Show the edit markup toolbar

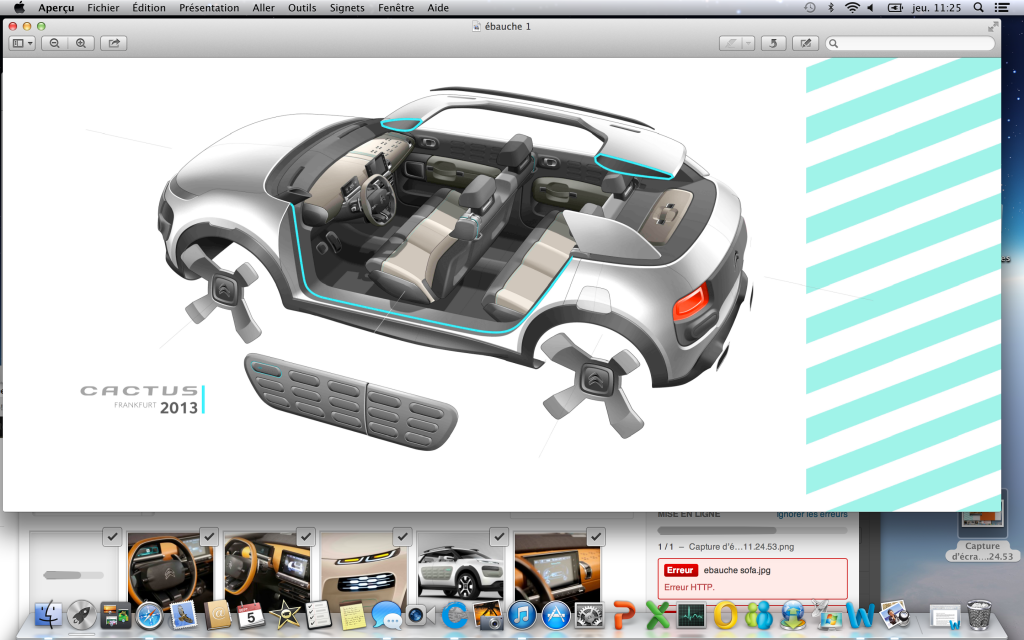tap(805, 43)
